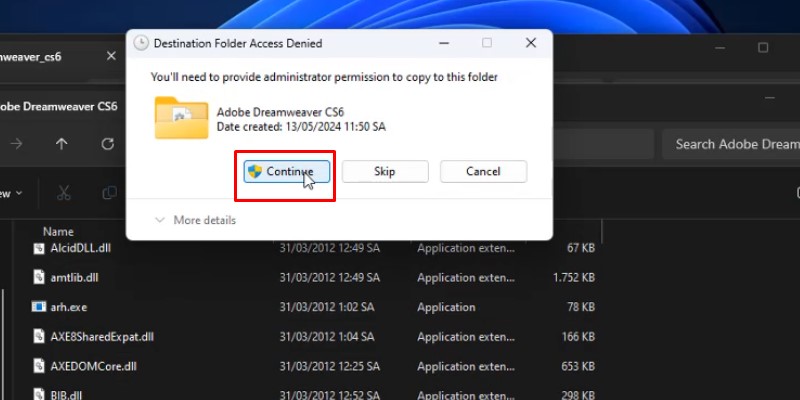This screenshot has height=400, width=800.
Task: Click the Search Adobe Dreamweaver search box
Action: tap(735, 144)
